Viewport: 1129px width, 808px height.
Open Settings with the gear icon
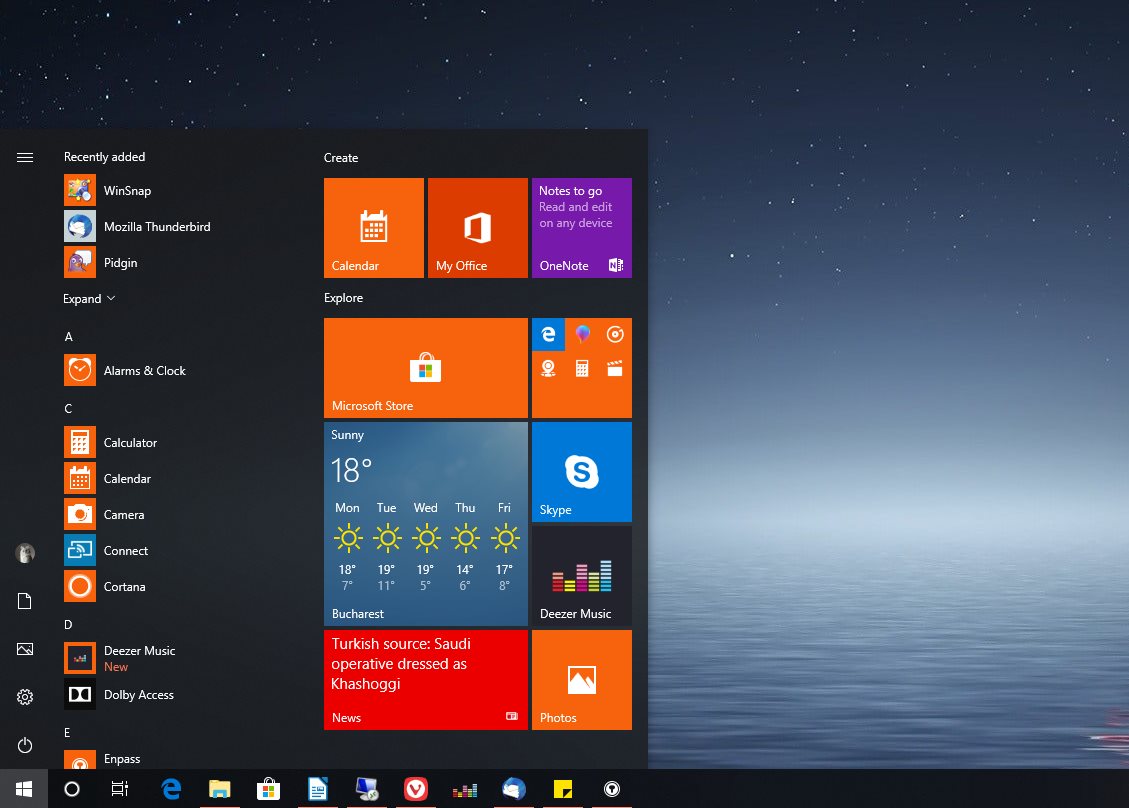point(24,697)
